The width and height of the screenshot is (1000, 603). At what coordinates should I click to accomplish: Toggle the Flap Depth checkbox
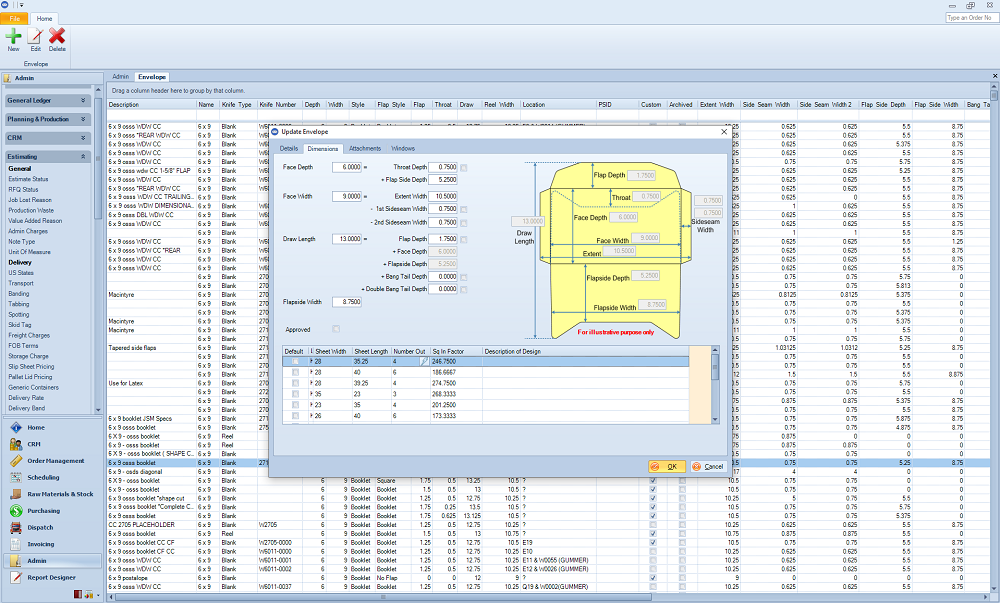coord(464,240)
